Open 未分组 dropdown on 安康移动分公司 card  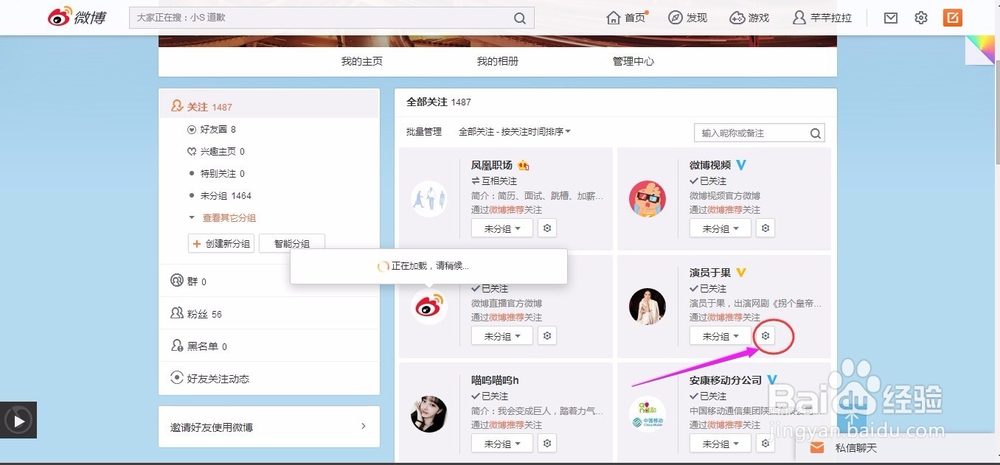[x=720, y=443]
